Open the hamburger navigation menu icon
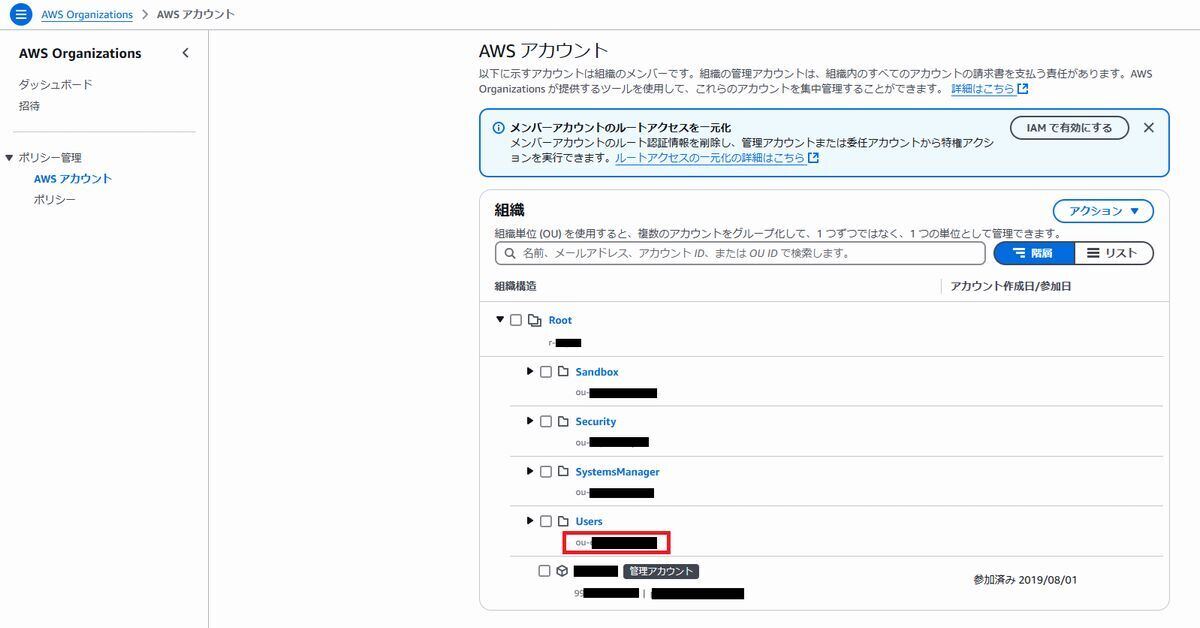 pos(21,15)
